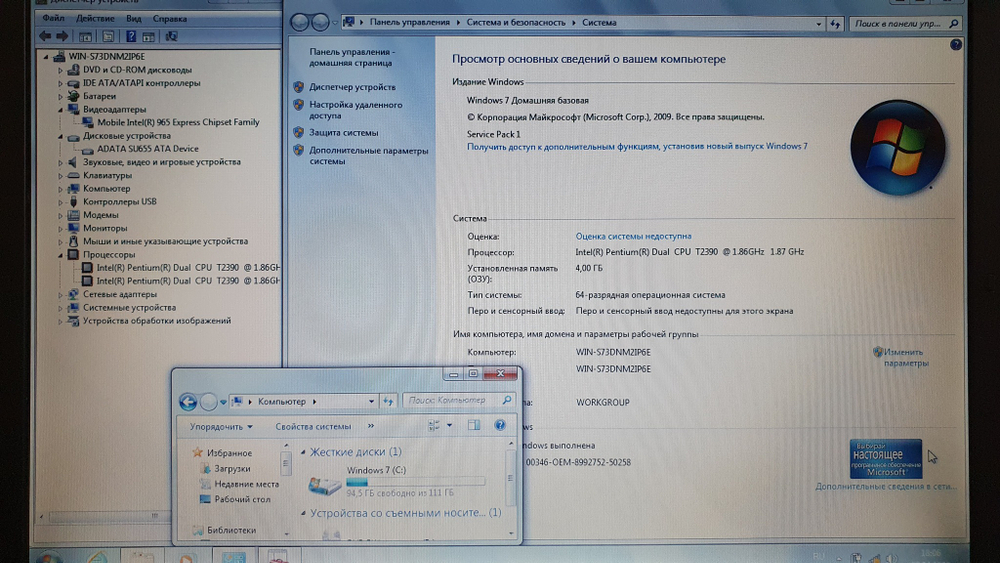Collapse Видеоадаптеры node
1000x563 pixels.
pos(61,110)
